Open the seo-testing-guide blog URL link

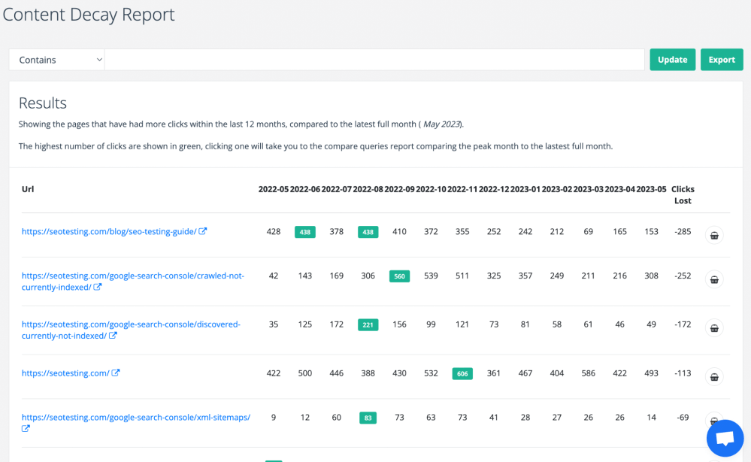[108, 232]
